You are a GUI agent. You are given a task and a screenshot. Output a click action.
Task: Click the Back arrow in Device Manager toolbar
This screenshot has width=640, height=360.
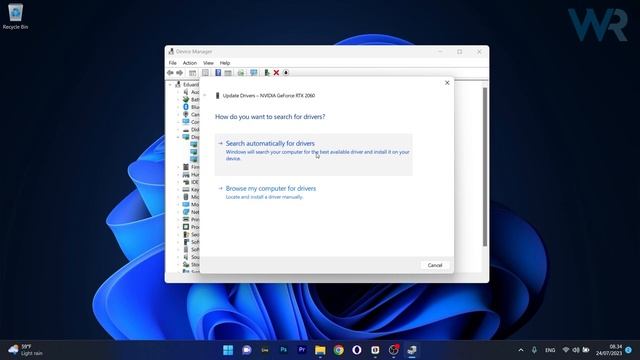click(x=170, y=73)
